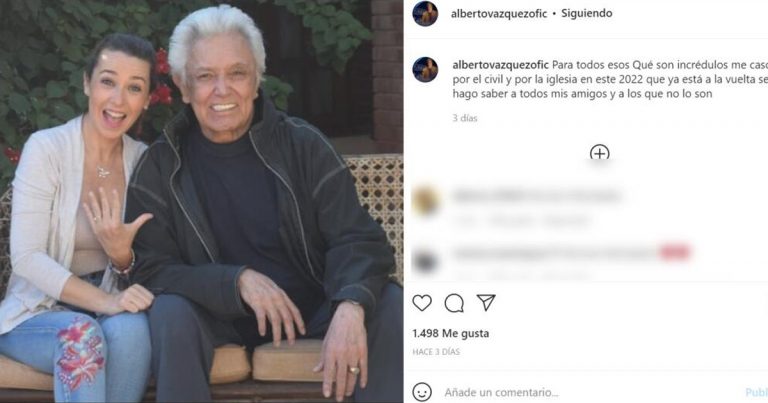Like the post with the heart icon
The width and height of the screenshot is (768, 403).
(422, 303)
